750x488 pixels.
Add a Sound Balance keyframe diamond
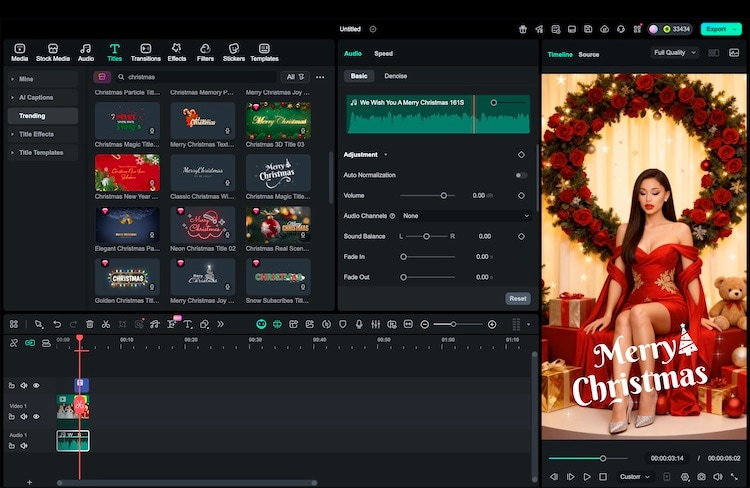521,236
